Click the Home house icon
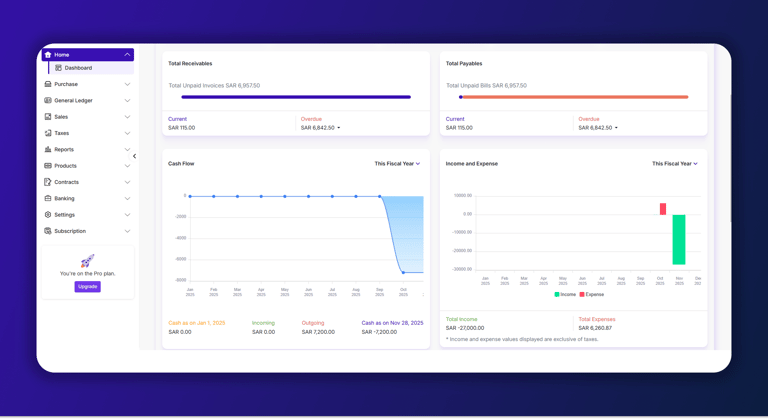768x419 pixels. click(x=48, y=55)
